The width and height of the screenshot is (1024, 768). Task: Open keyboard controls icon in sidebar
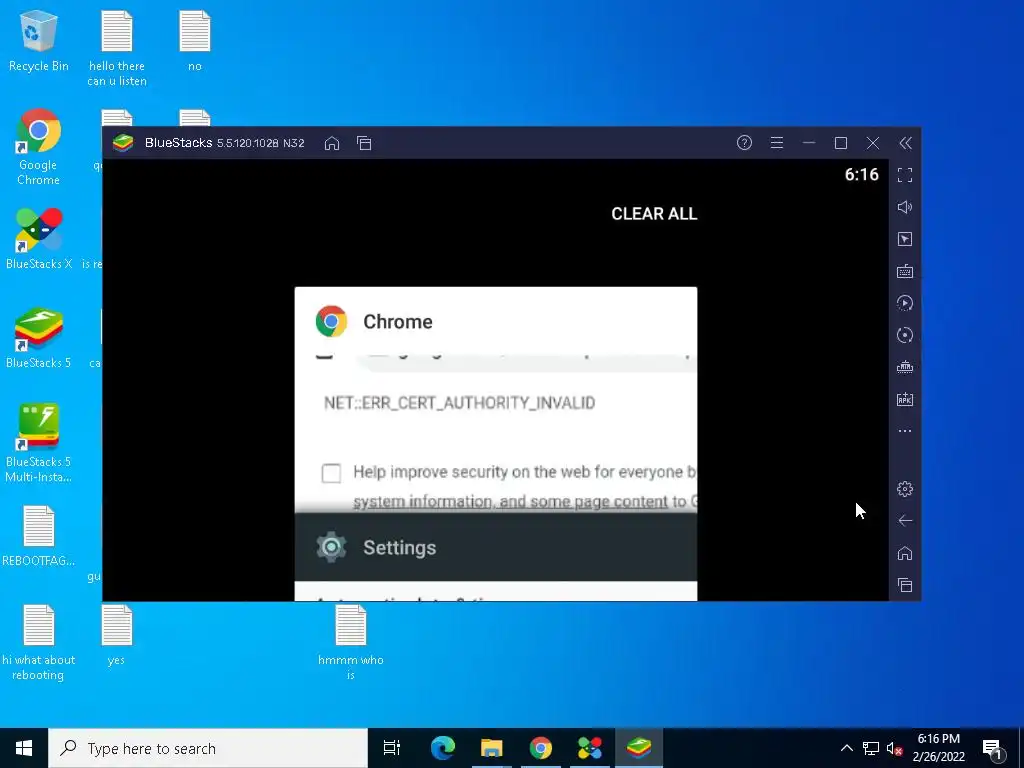tap(904, 271)
